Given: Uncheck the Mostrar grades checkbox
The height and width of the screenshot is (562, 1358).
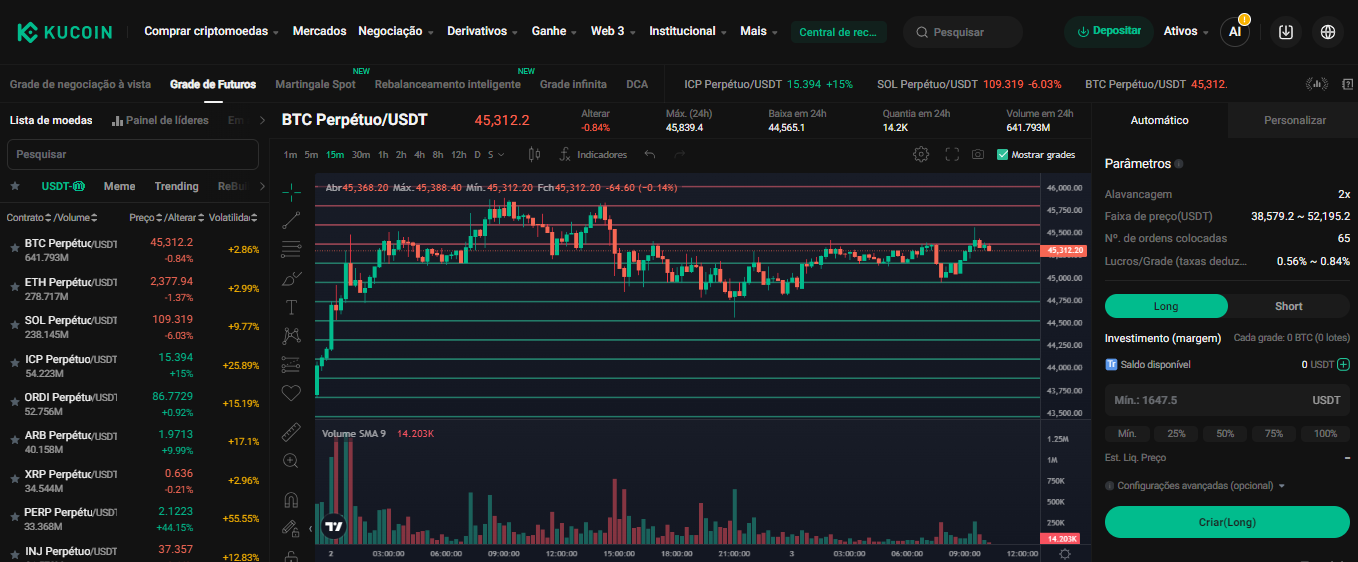Looking at the screenshot, I should (1003, 155).
